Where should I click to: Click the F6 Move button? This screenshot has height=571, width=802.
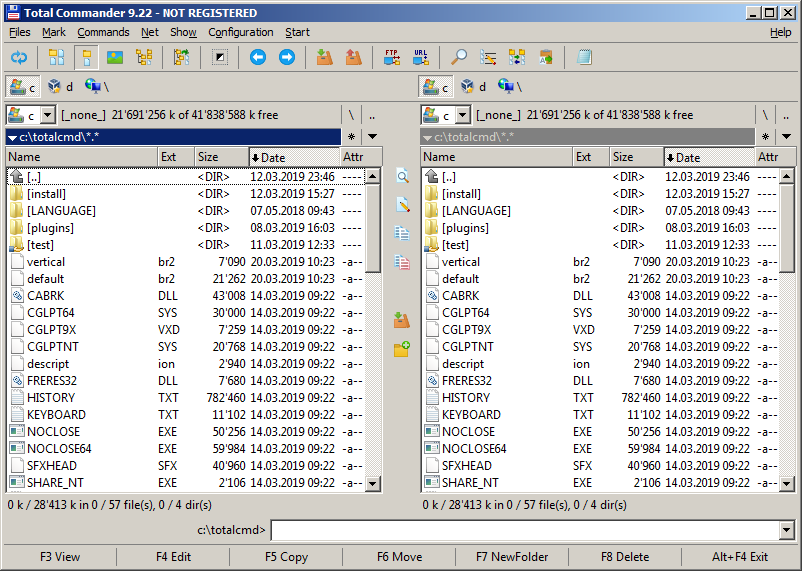point(399,557)
